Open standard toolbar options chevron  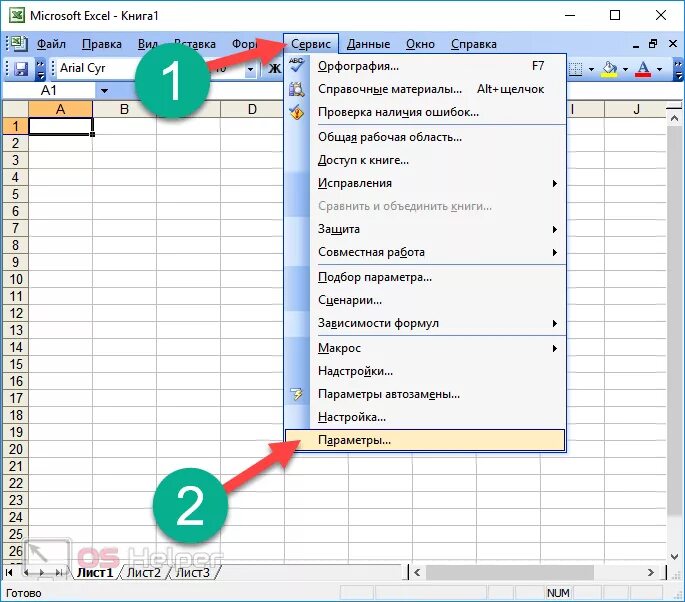pos(40,69)
